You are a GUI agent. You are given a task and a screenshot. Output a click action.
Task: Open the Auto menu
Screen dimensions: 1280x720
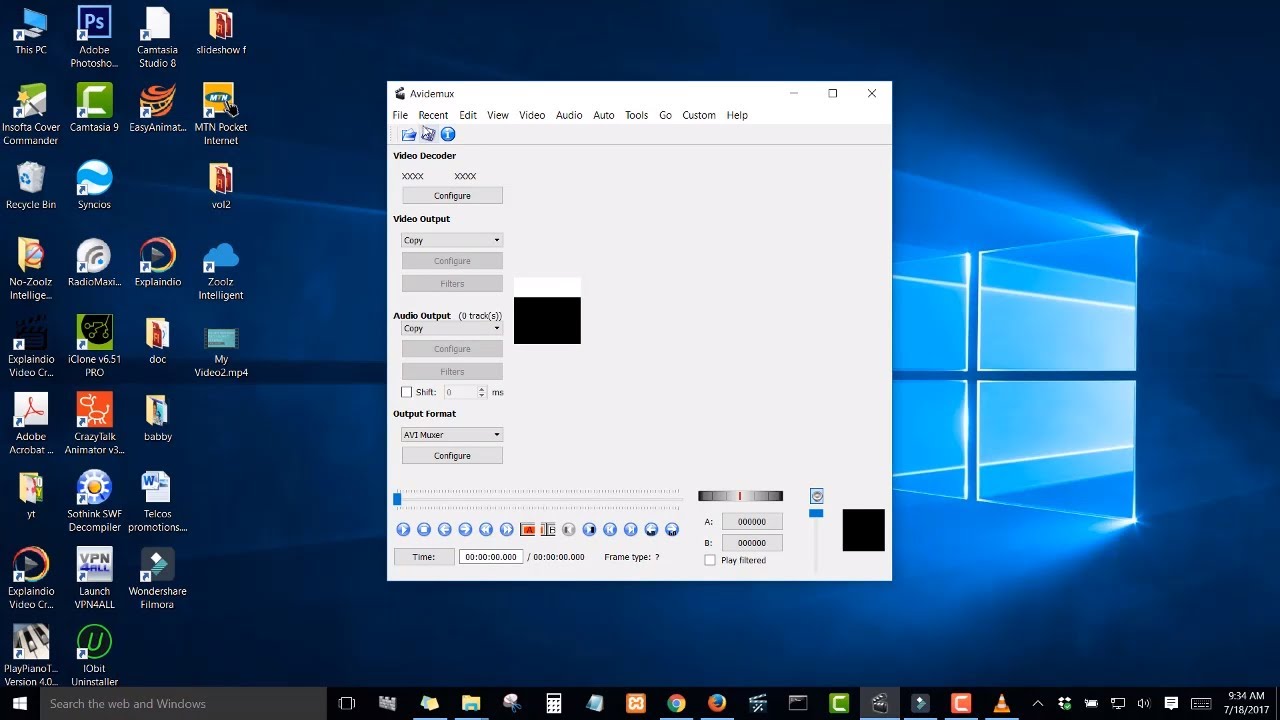tap(604, 115)
